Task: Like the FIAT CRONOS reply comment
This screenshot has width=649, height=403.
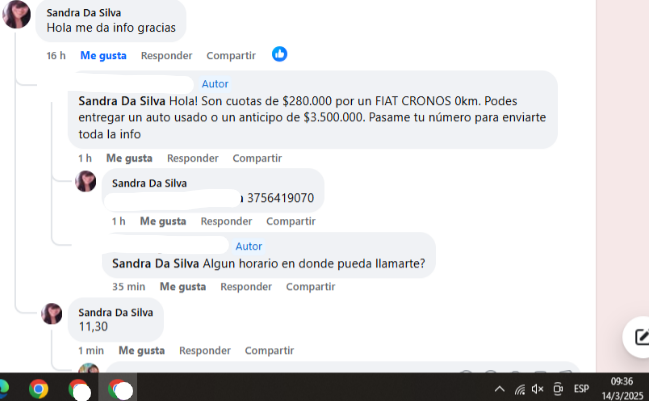Action: [129, 158]
